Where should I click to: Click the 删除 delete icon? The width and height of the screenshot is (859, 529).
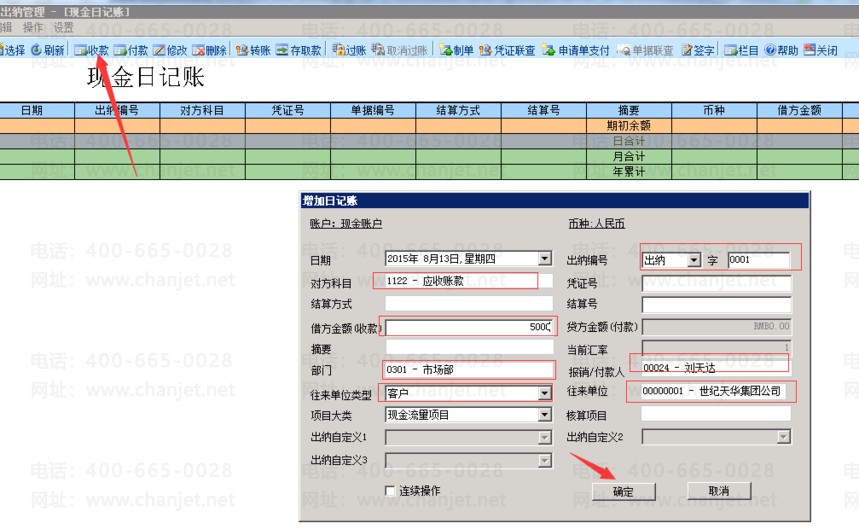coord(198,50)
